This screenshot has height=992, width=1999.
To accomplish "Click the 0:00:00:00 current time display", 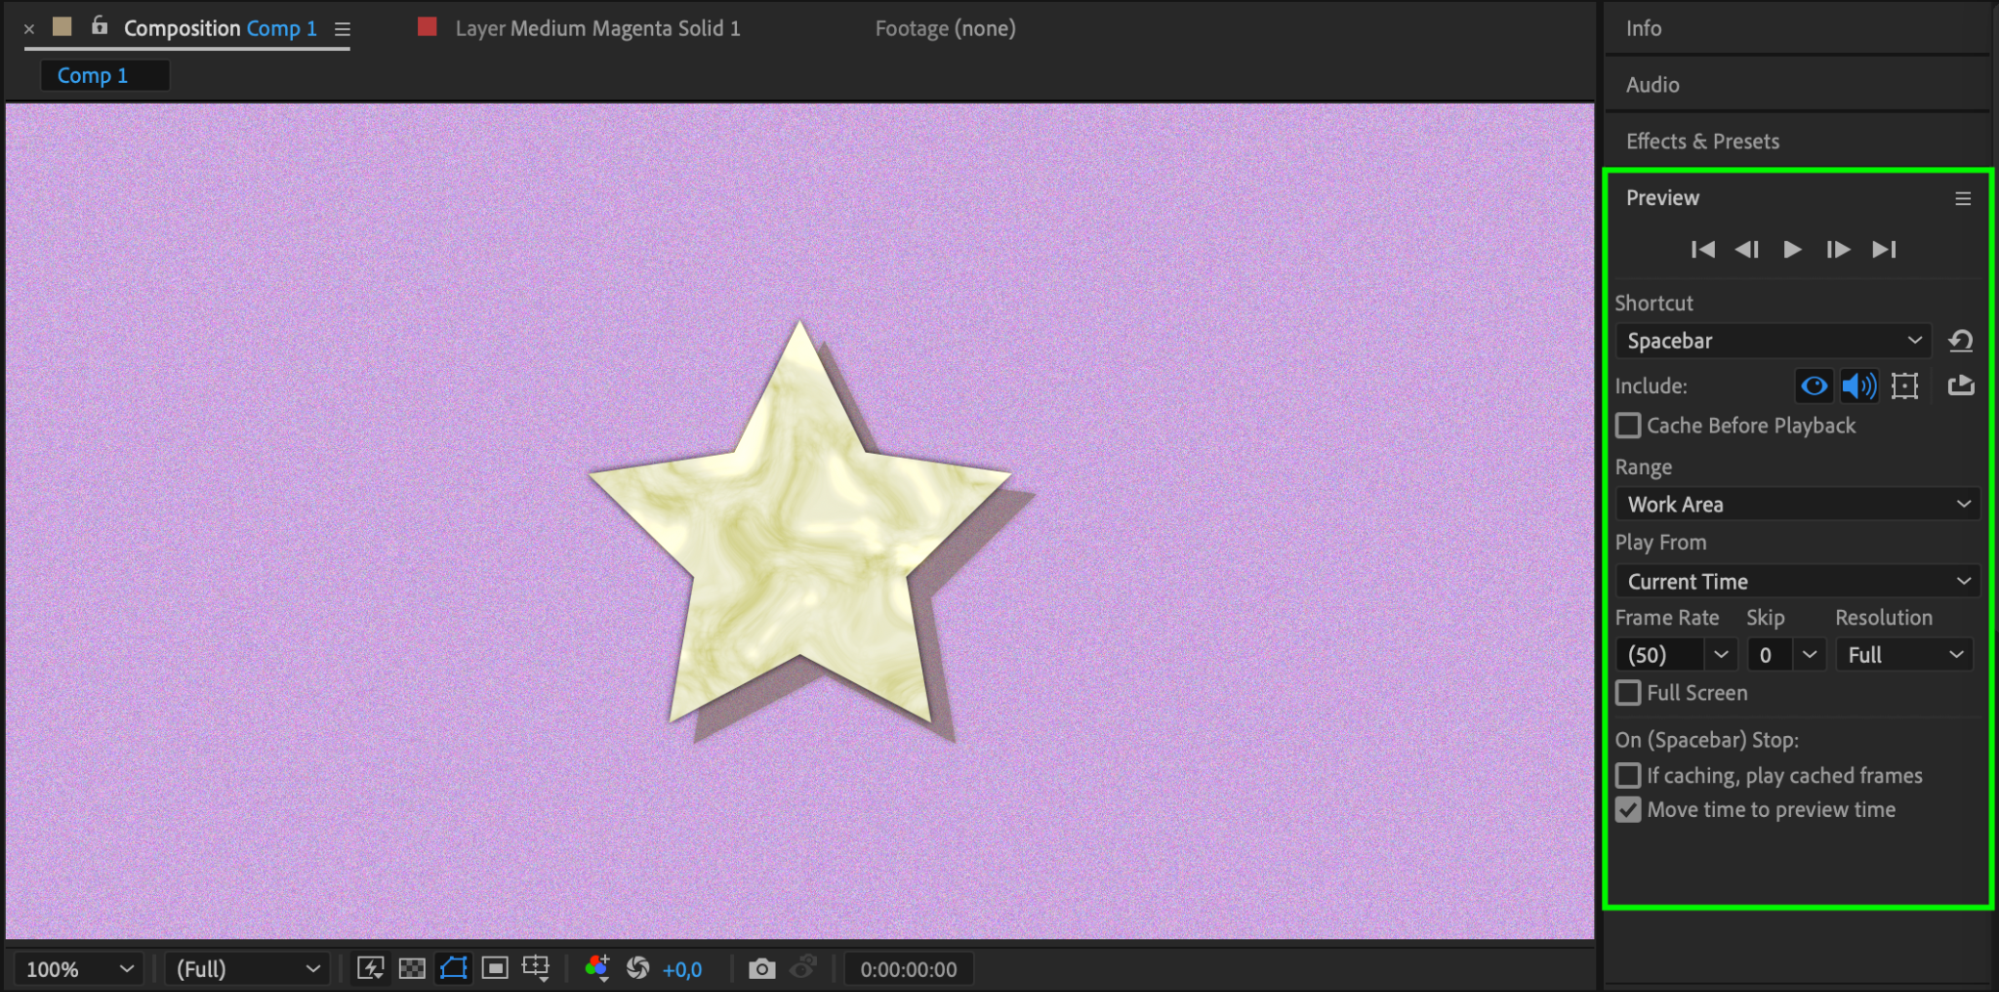I will (x=908, y=969).
